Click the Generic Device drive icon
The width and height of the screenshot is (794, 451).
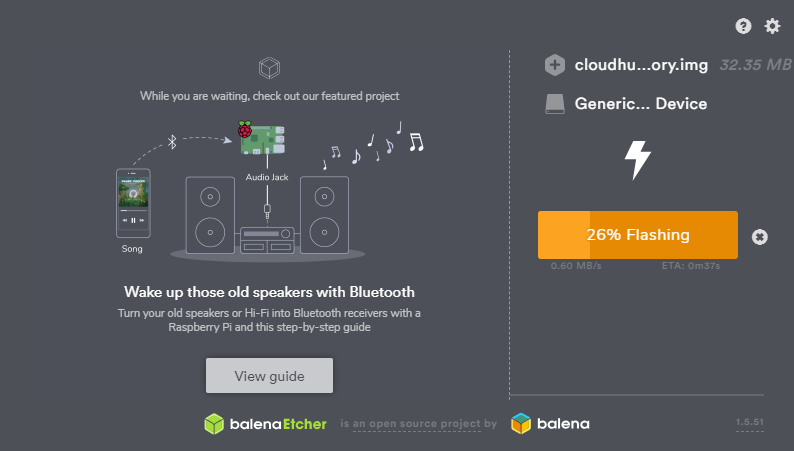pyautogui.click(x=554, y=104)
